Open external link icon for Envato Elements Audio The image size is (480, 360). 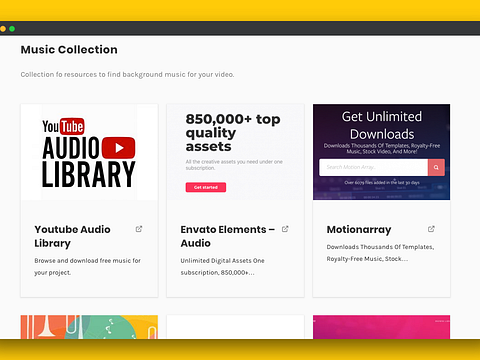[285, 229]
